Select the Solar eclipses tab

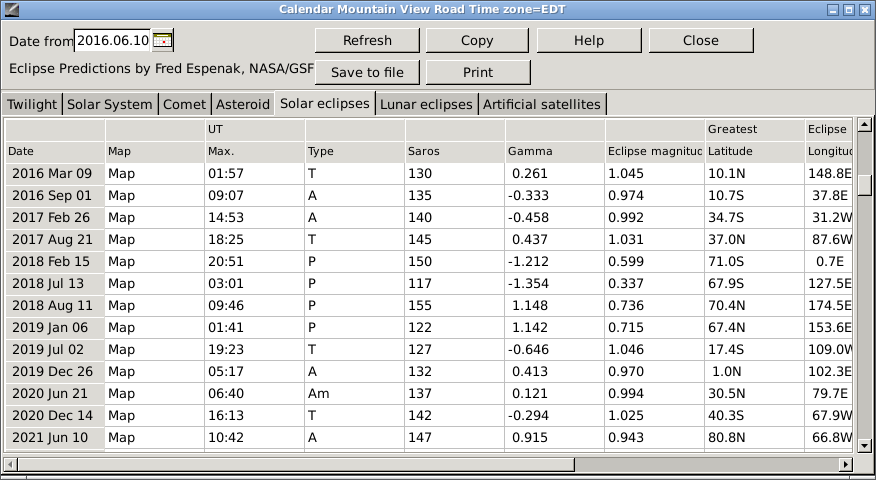coord(325,103)
